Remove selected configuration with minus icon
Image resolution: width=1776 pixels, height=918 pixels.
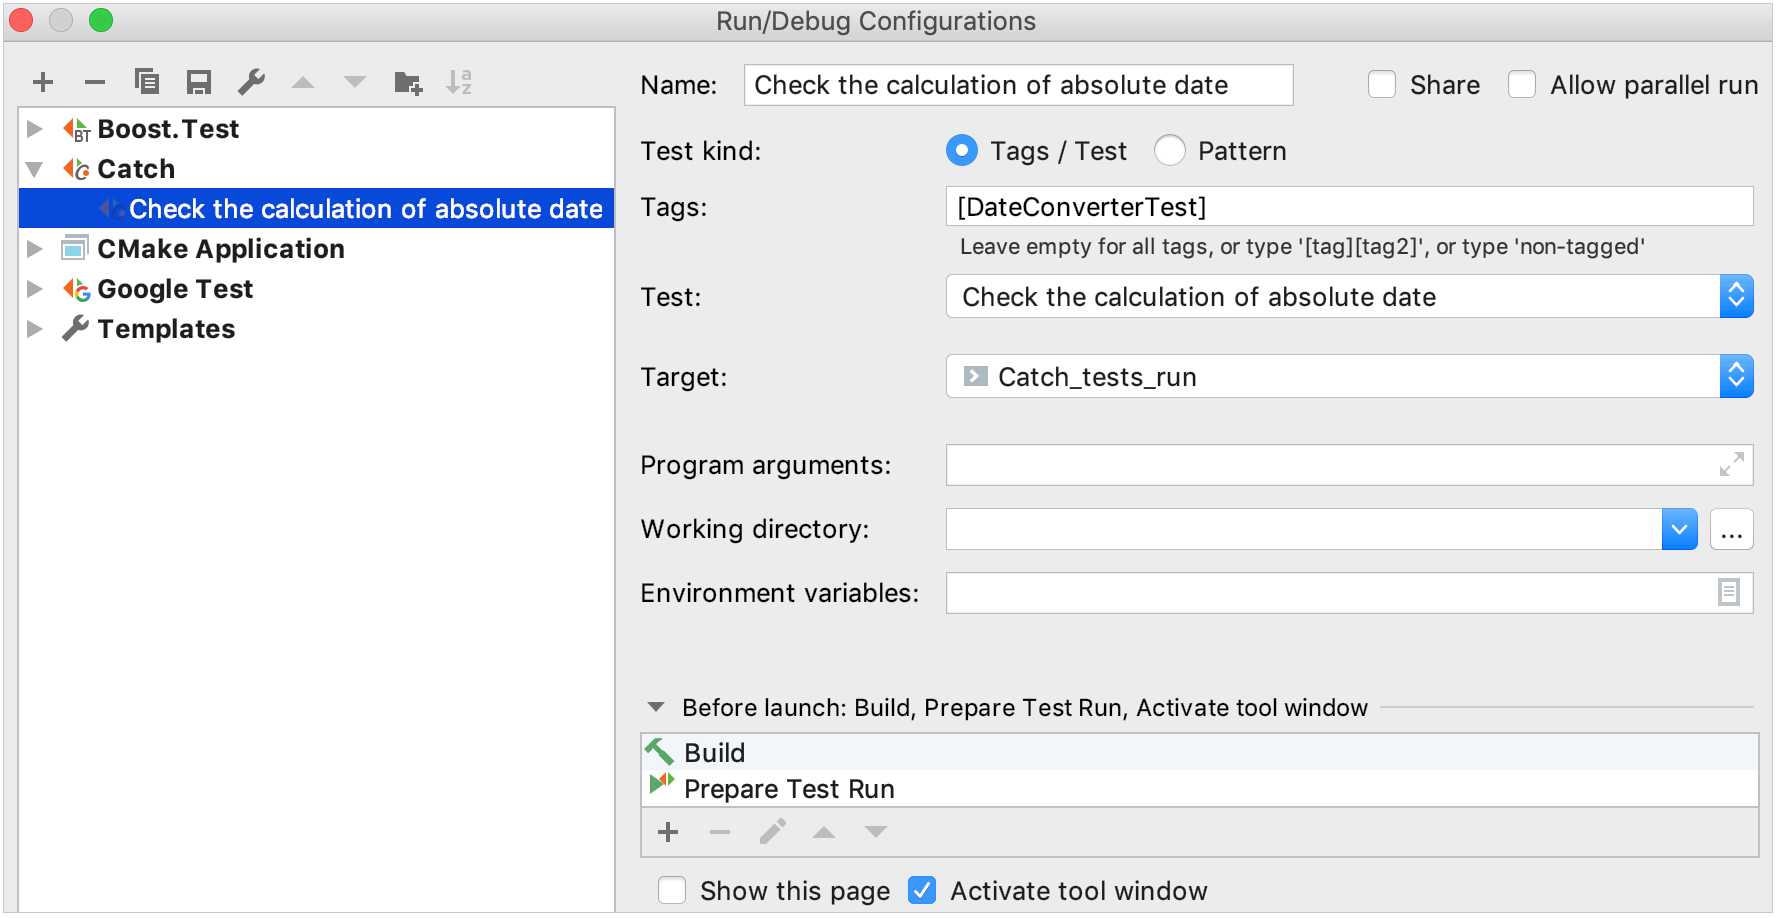tap(95, 82)
